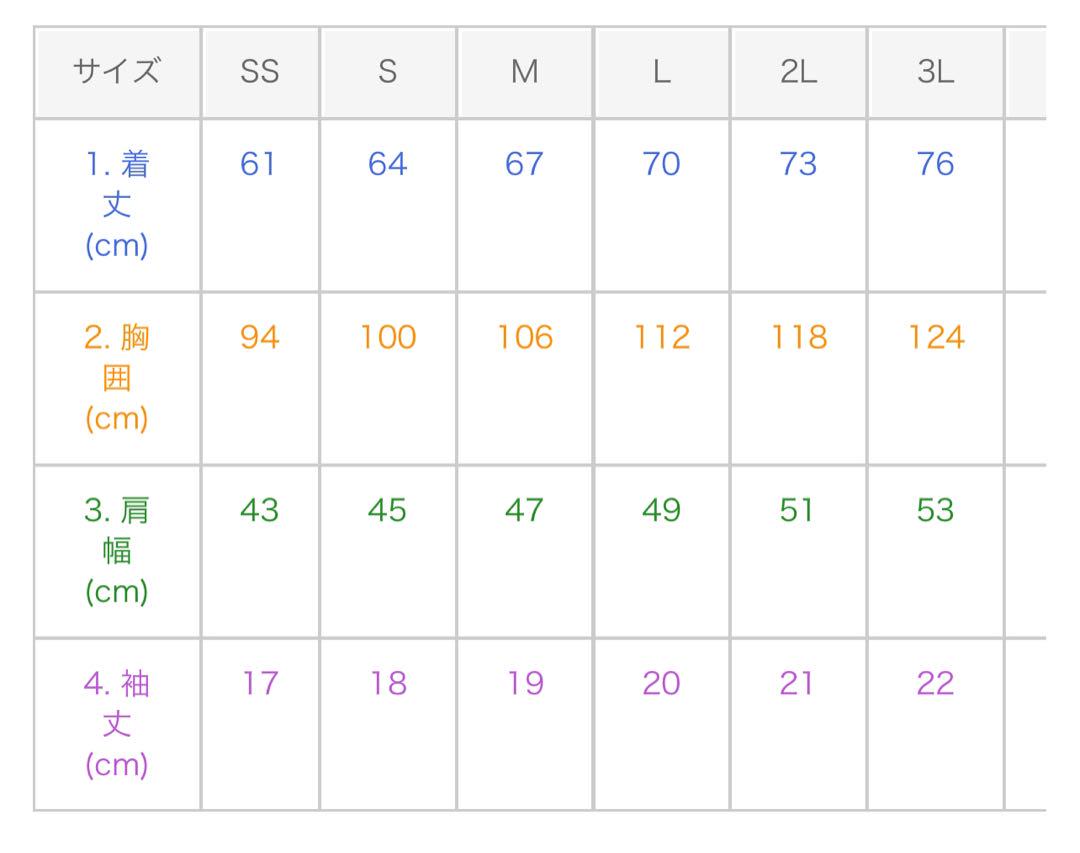Select the SS size column header
Viewport: 1080px width, 853px height.
pyautogui.click(x=260, y=72)
